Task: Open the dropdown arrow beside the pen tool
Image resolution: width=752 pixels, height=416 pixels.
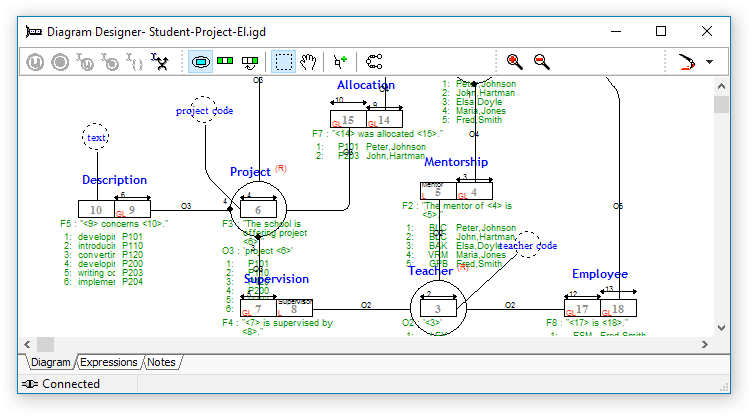Action: (710, 62)
